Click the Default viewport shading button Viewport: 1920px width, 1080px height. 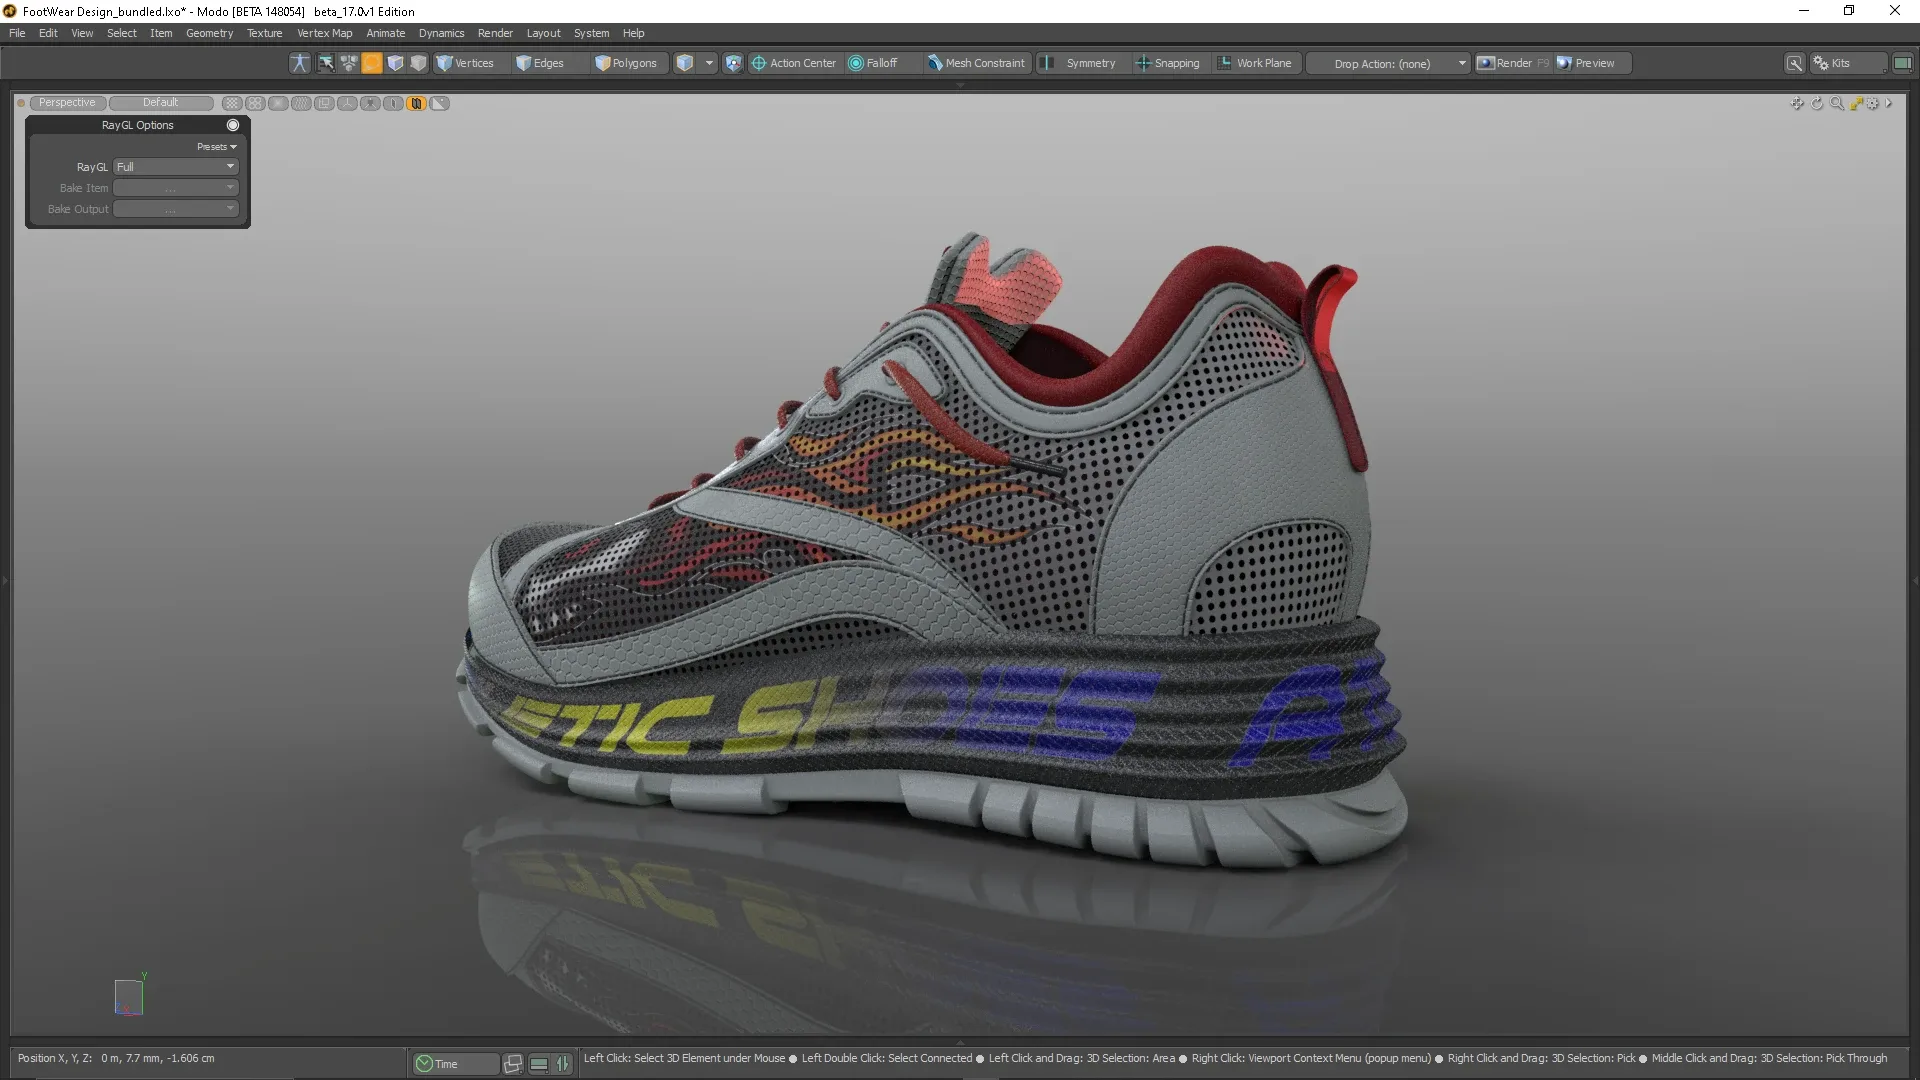[x=160, y=103]
